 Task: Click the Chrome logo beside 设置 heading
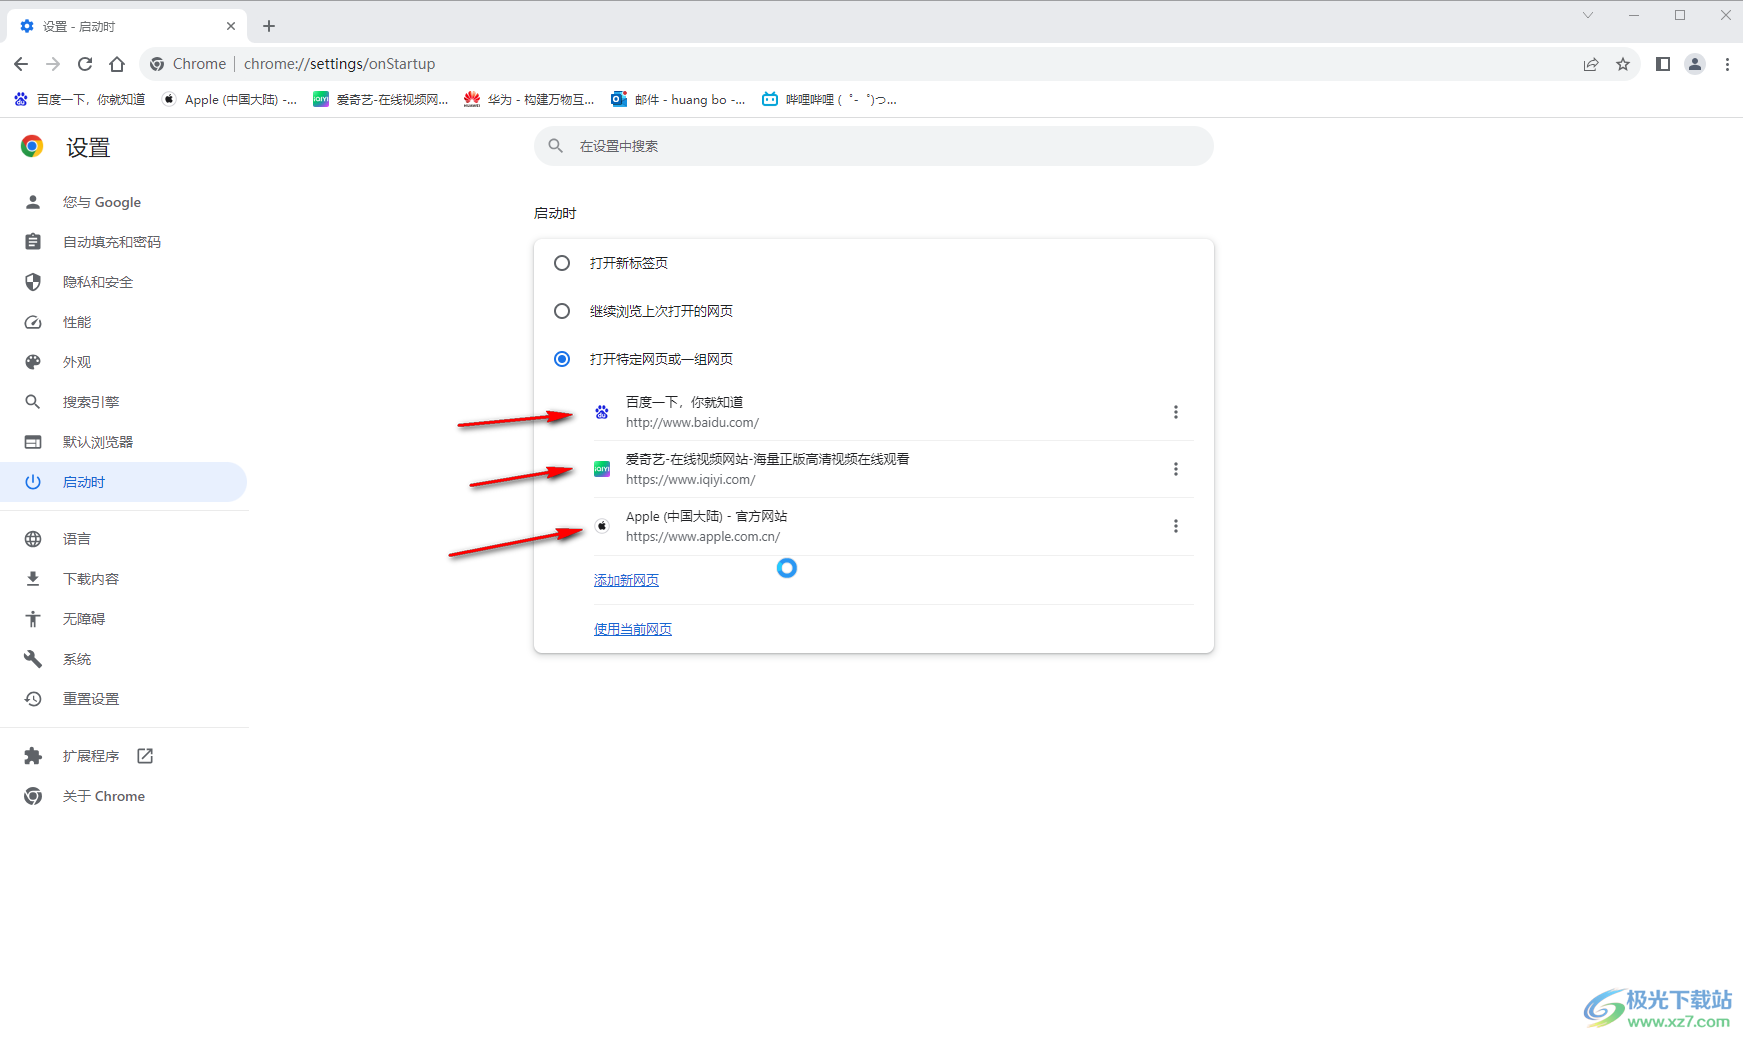[32, 147]
